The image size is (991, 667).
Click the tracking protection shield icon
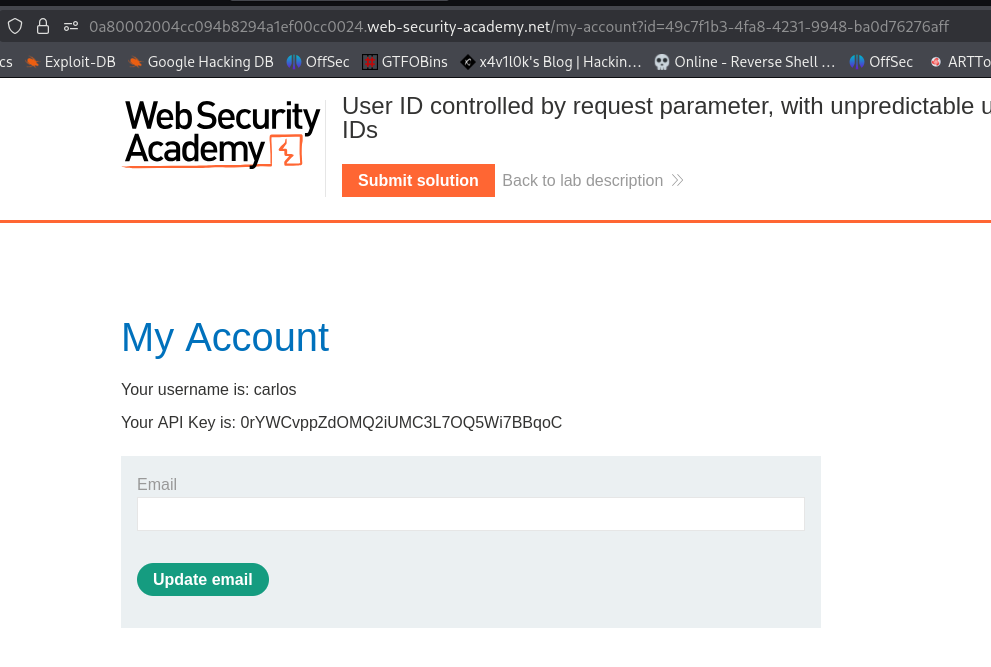click(14, 26)
